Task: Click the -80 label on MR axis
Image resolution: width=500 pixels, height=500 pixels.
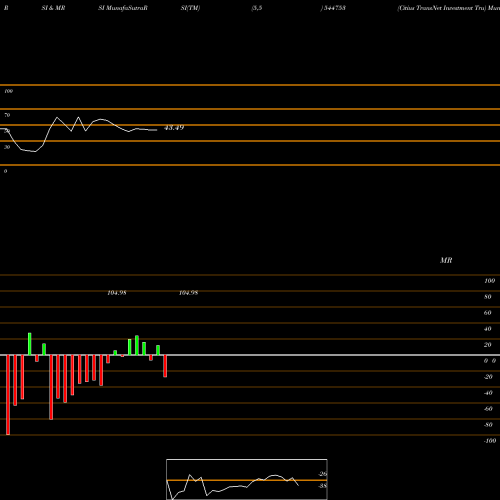Action: 488,425
